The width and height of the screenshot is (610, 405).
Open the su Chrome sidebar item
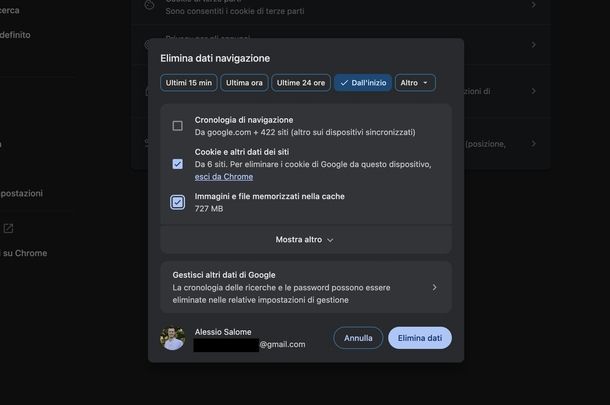pyautogui.click(x=24, y=253)
